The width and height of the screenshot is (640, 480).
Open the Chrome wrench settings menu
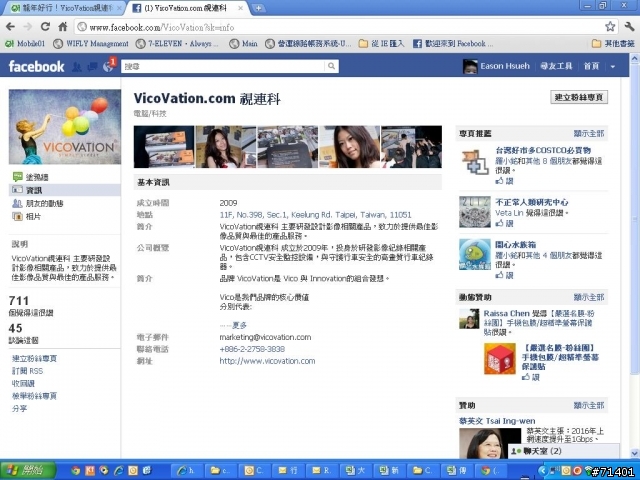tap(629, 27)
